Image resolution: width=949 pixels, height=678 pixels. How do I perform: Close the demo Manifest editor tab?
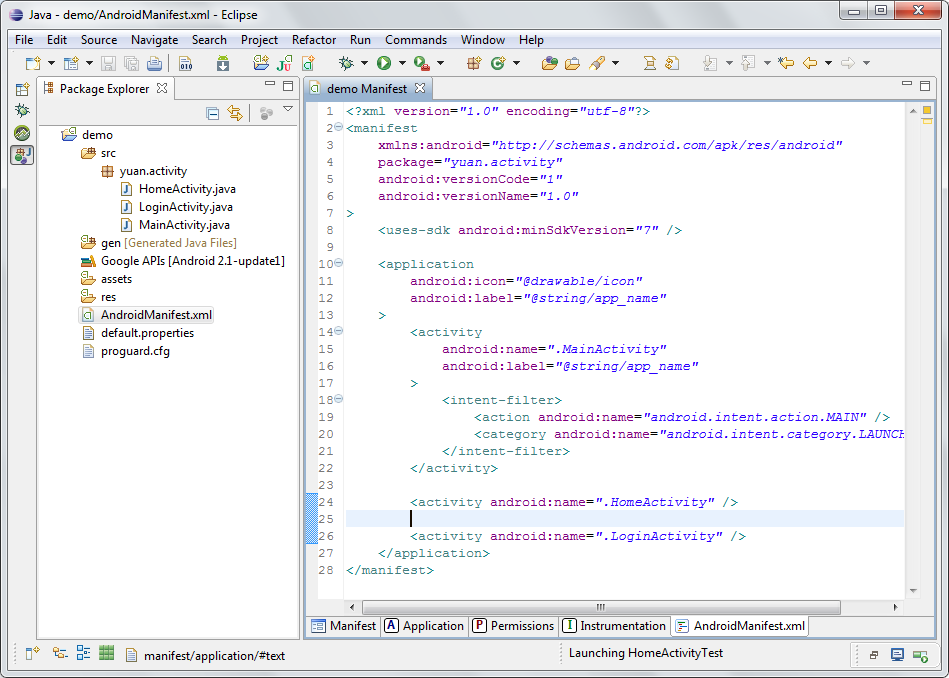click(x=420, y=88)
